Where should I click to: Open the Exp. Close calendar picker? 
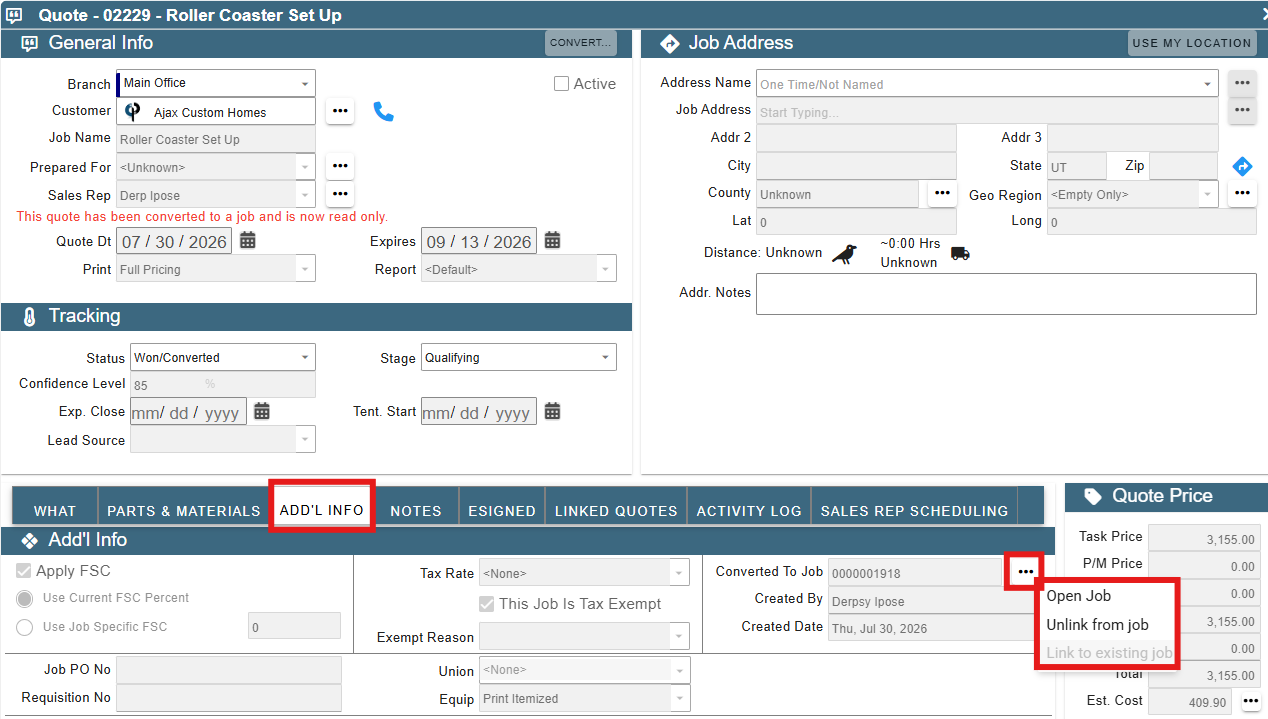coord(262,411)
